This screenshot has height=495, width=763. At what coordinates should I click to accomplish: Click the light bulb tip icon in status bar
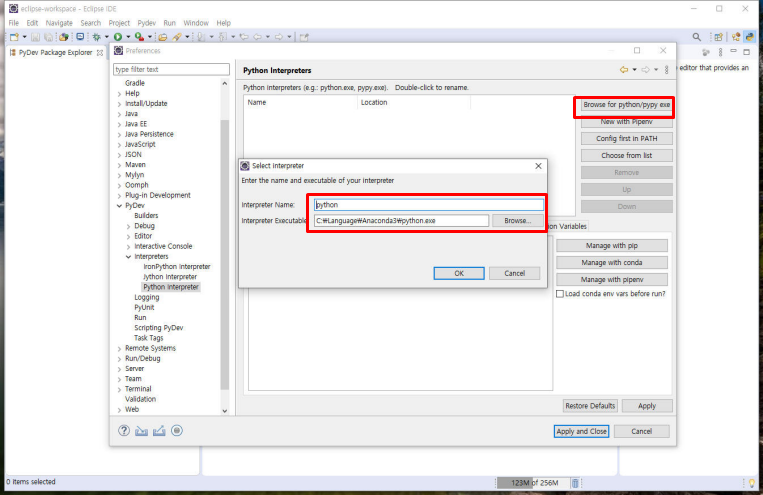(x=752, y=483)
